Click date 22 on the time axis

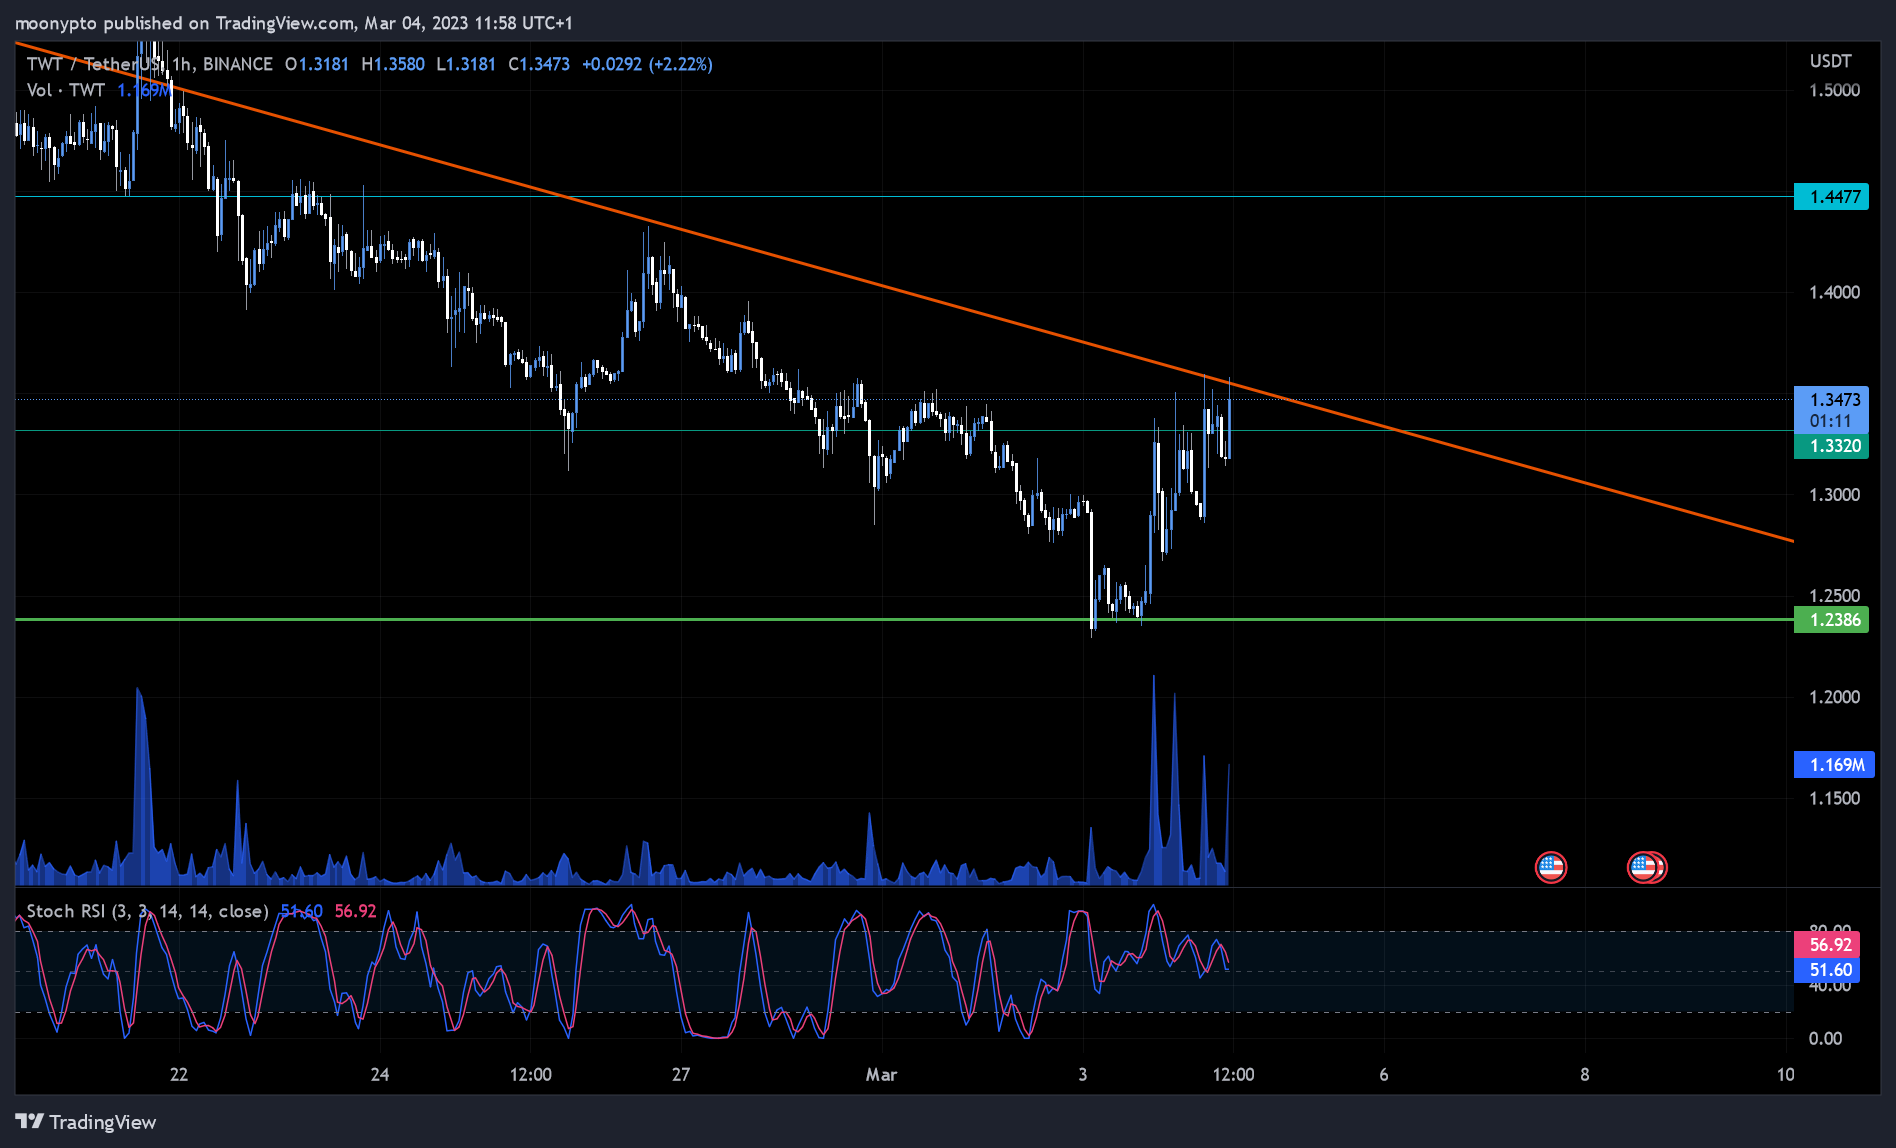point(179,1075)
